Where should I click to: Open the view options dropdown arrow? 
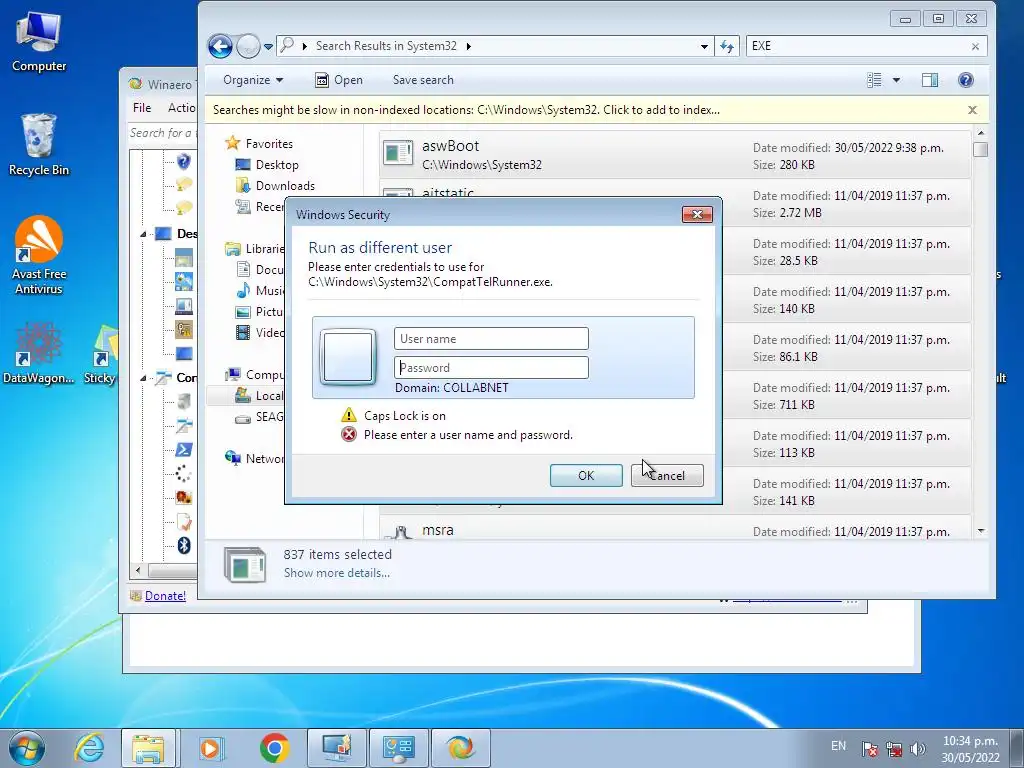click(x=896, y=80)
